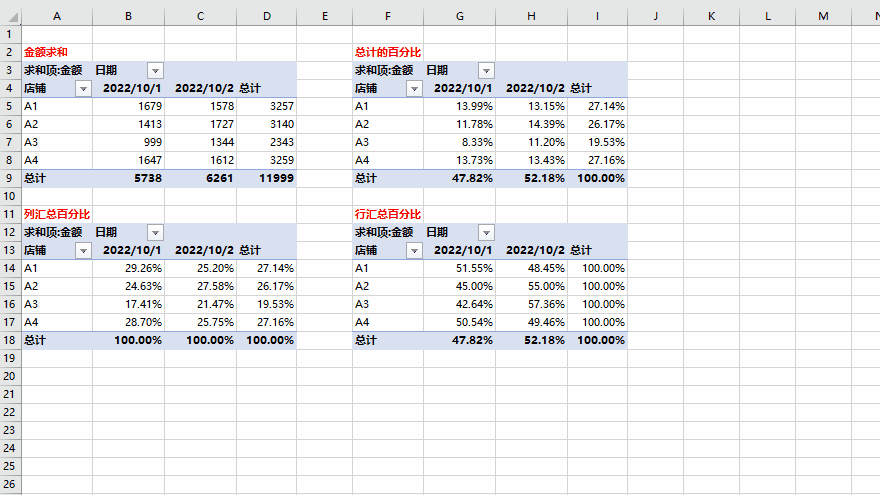880x495 pixels.
Task: Select cell showing 51.55%
Action: pyautogui.click(x=460, y=268)
